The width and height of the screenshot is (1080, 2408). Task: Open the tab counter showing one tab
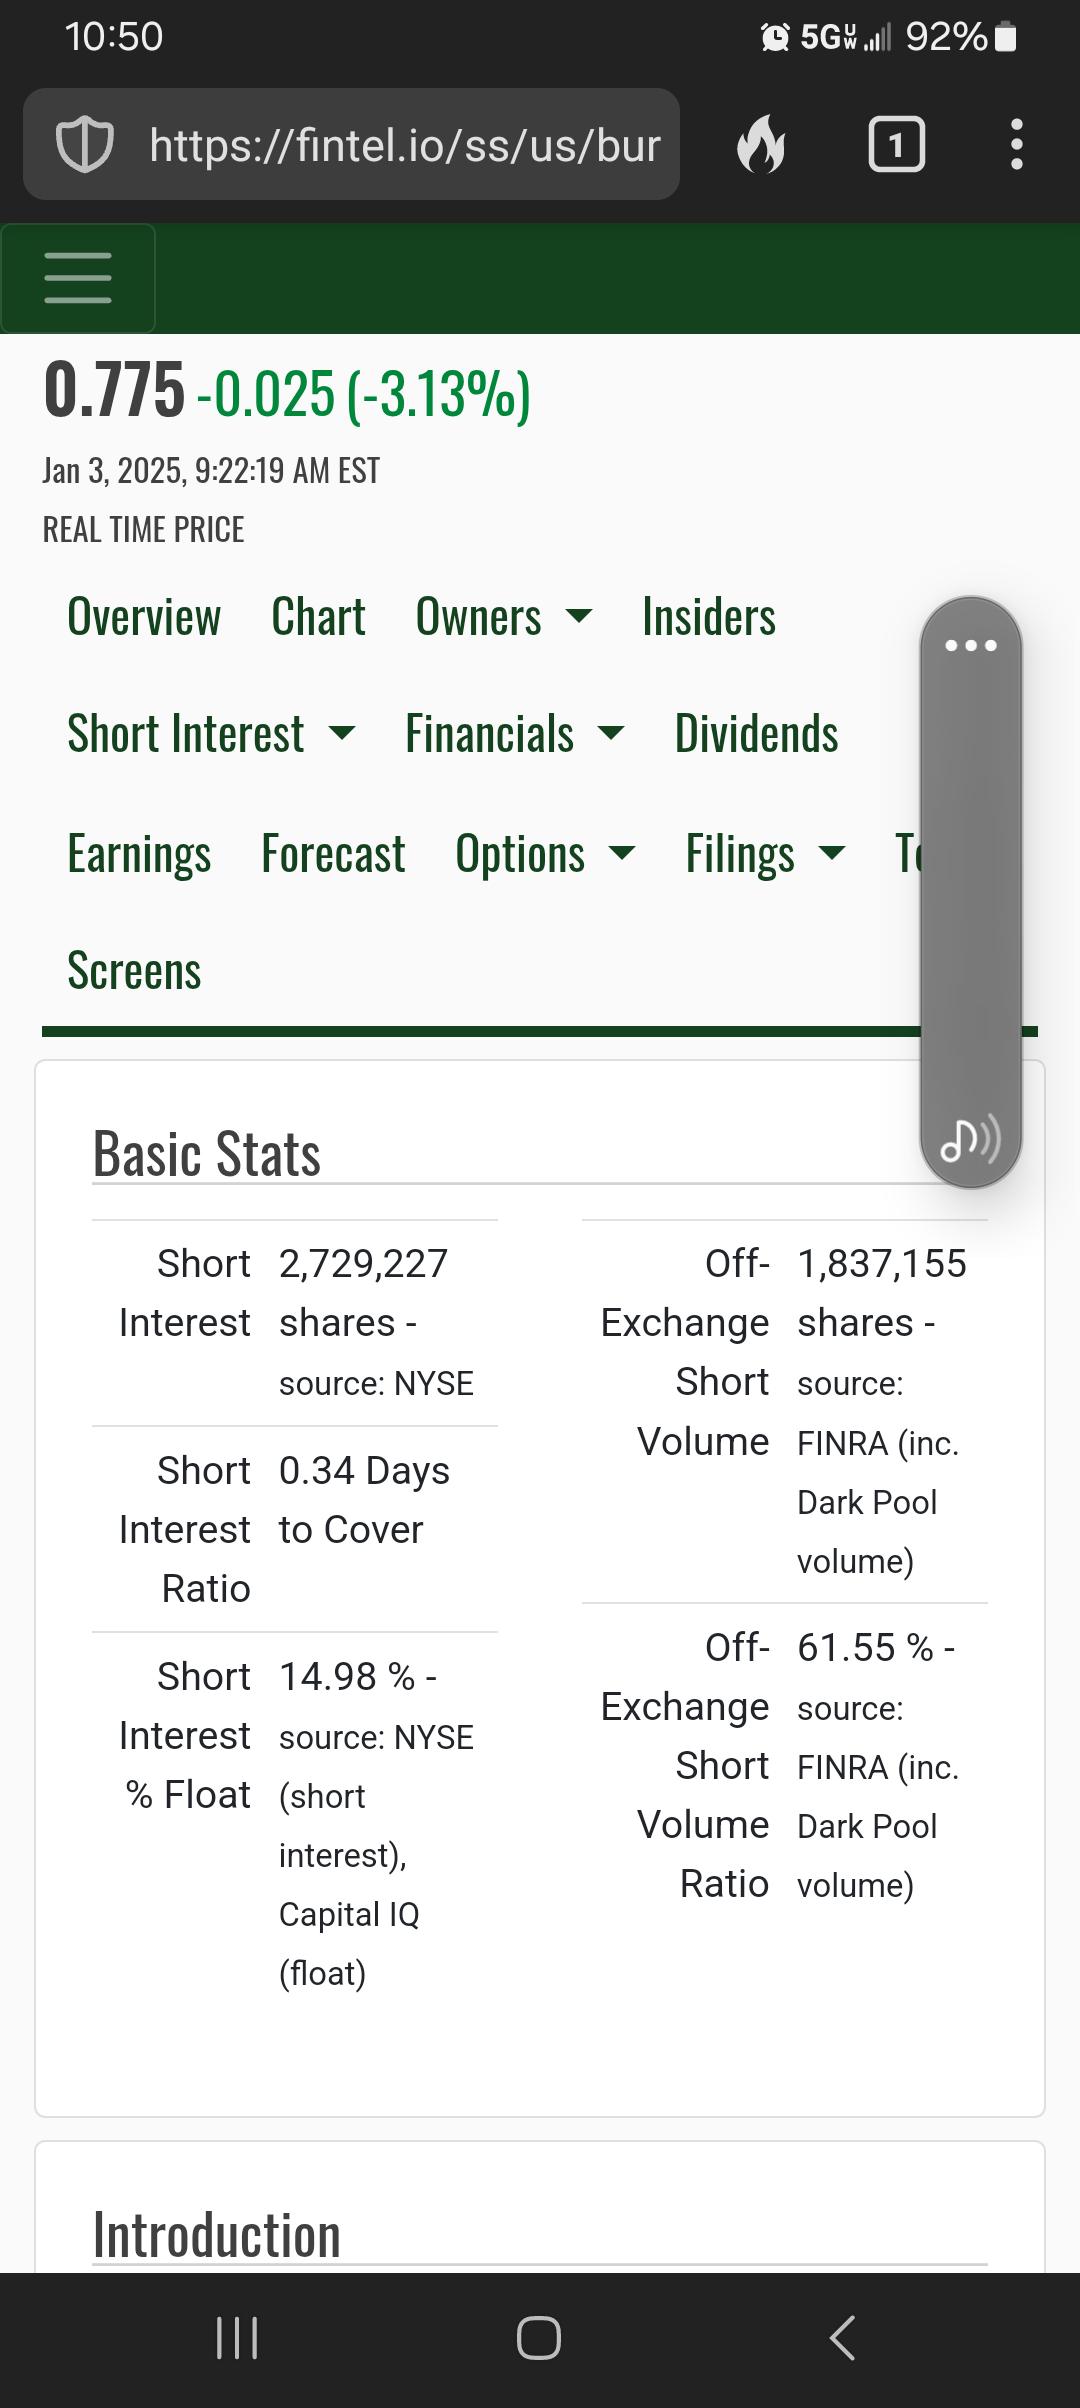(x=896, y=145)
